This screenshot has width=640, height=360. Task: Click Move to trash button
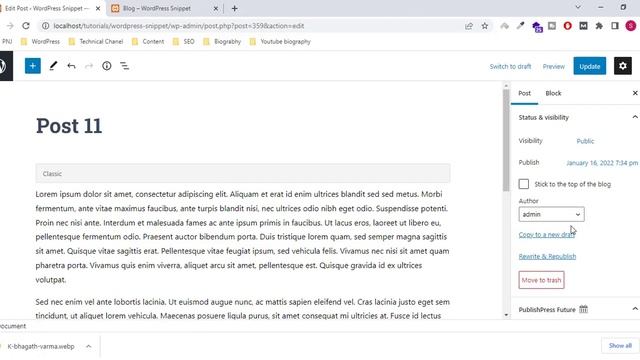(x=541, y=280)
